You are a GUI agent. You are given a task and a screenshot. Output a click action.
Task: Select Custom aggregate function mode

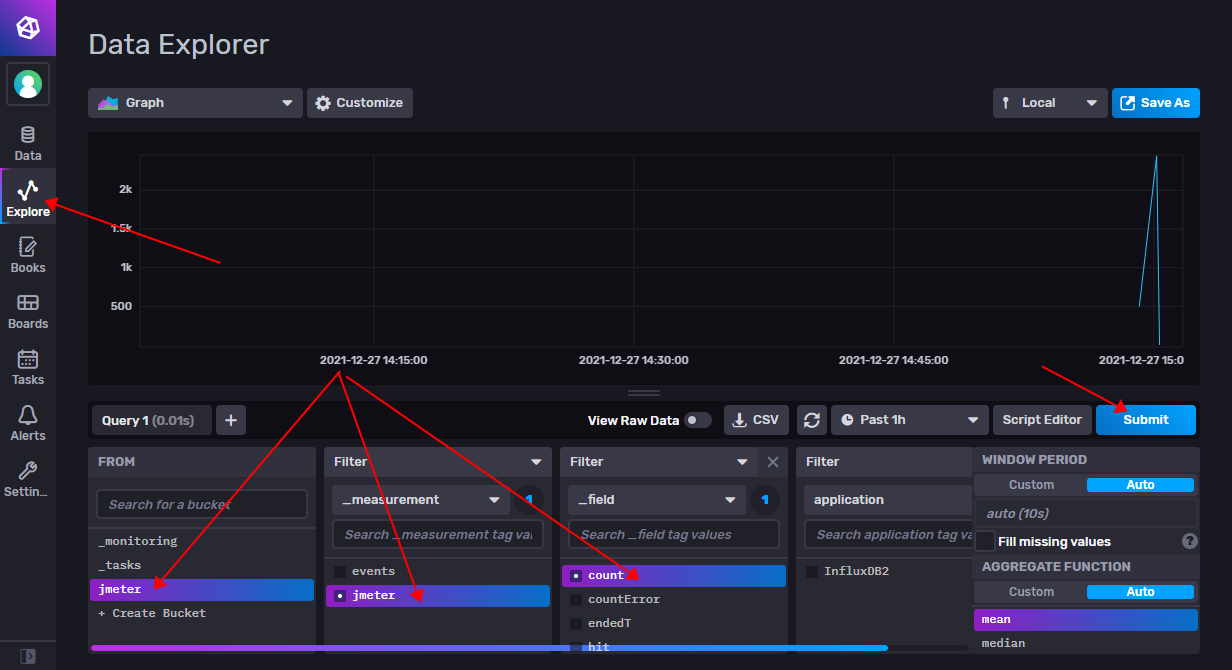[x=1031, y=592]
